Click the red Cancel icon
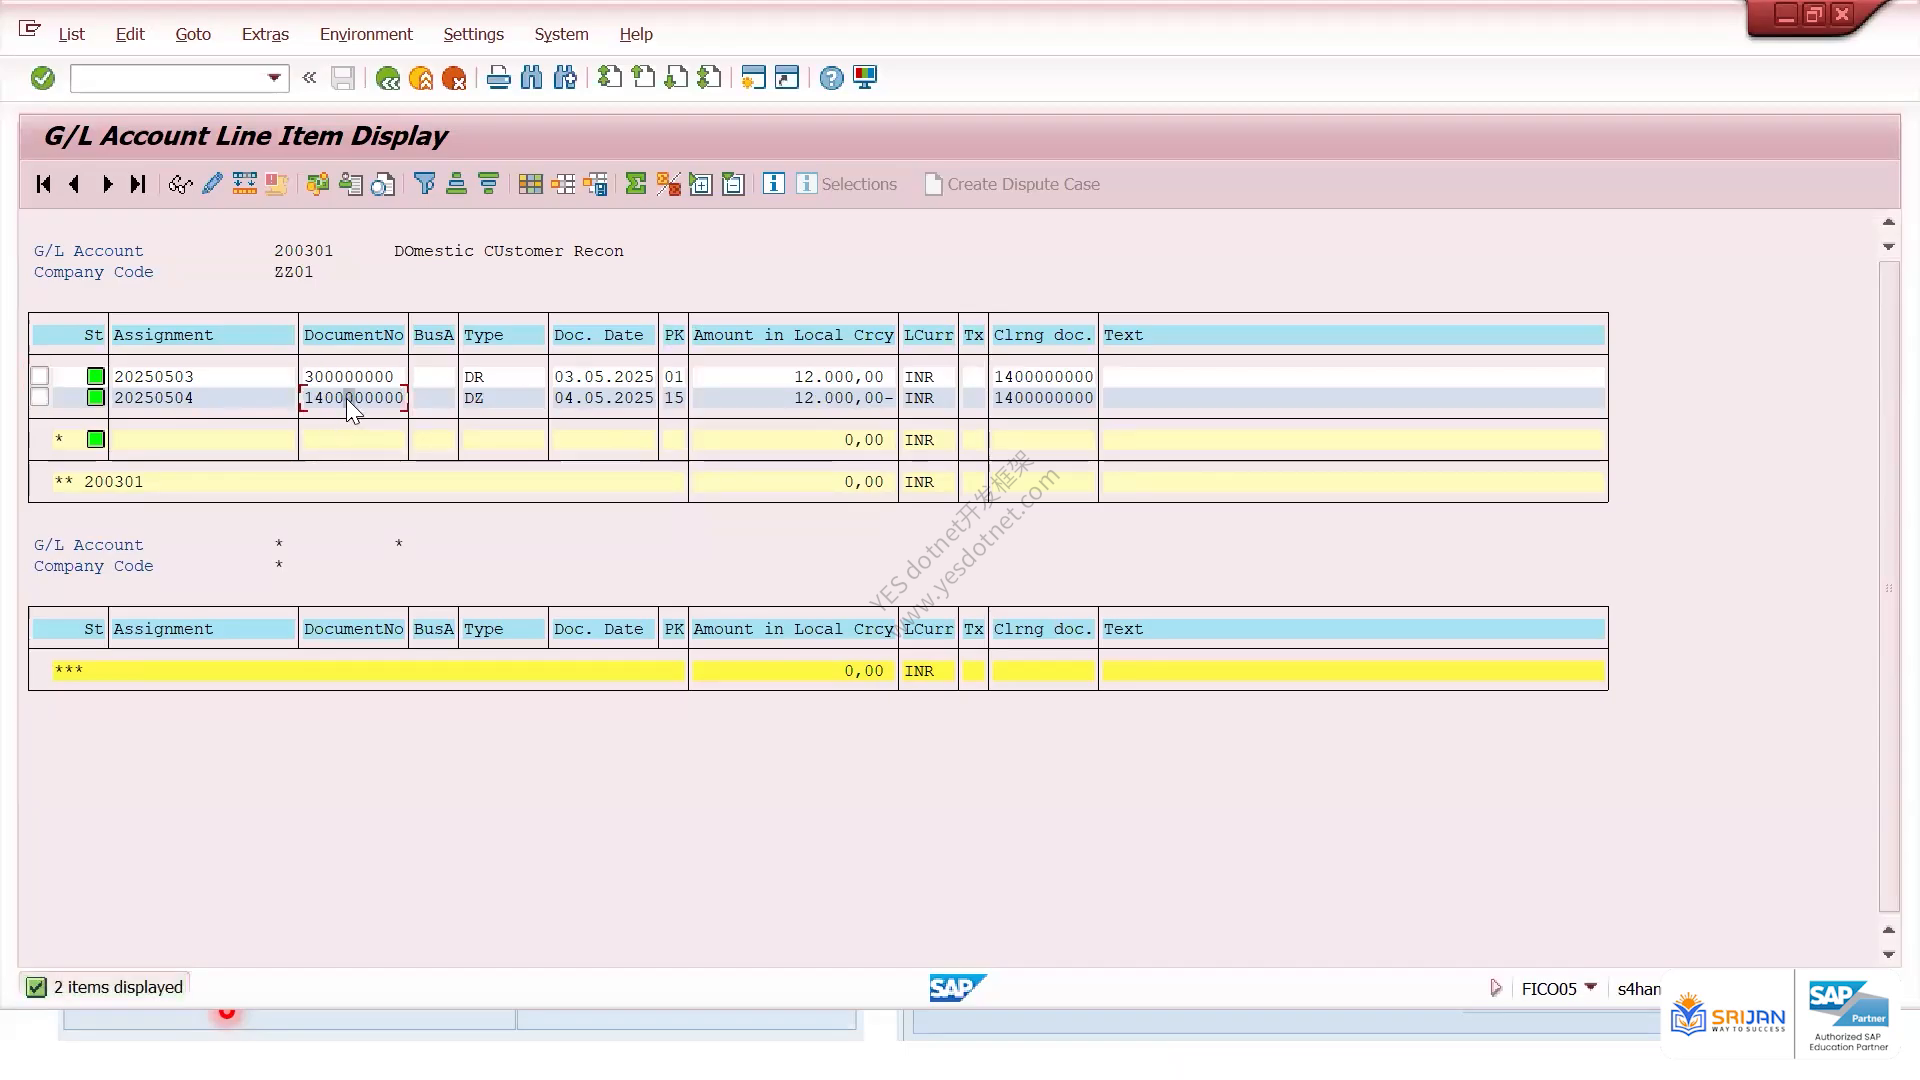Viewport: 1920px width, 1080px height. click(x=454, y=78)
